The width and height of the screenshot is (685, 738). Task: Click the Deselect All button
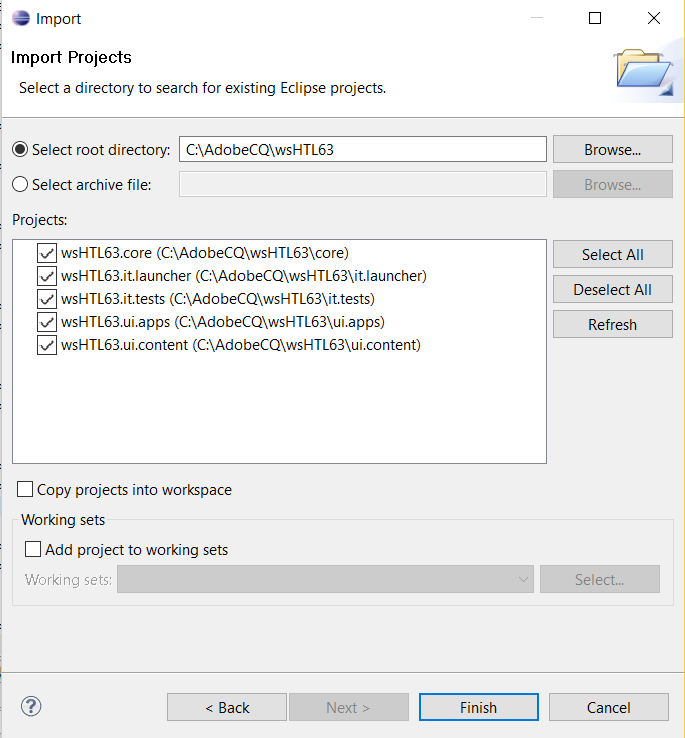(x=612, y=289)
